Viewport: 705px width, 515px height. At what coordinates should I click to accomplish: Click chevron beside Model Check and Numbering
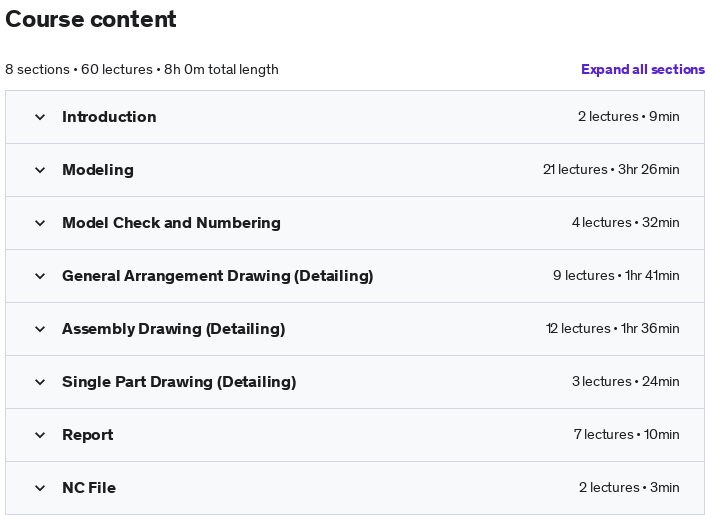(40, 223)
